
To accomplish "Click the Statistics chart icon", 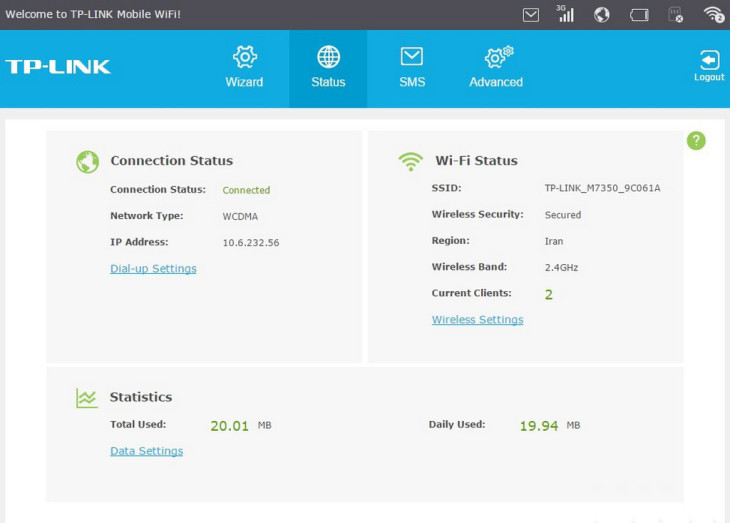I will (87, 398).
